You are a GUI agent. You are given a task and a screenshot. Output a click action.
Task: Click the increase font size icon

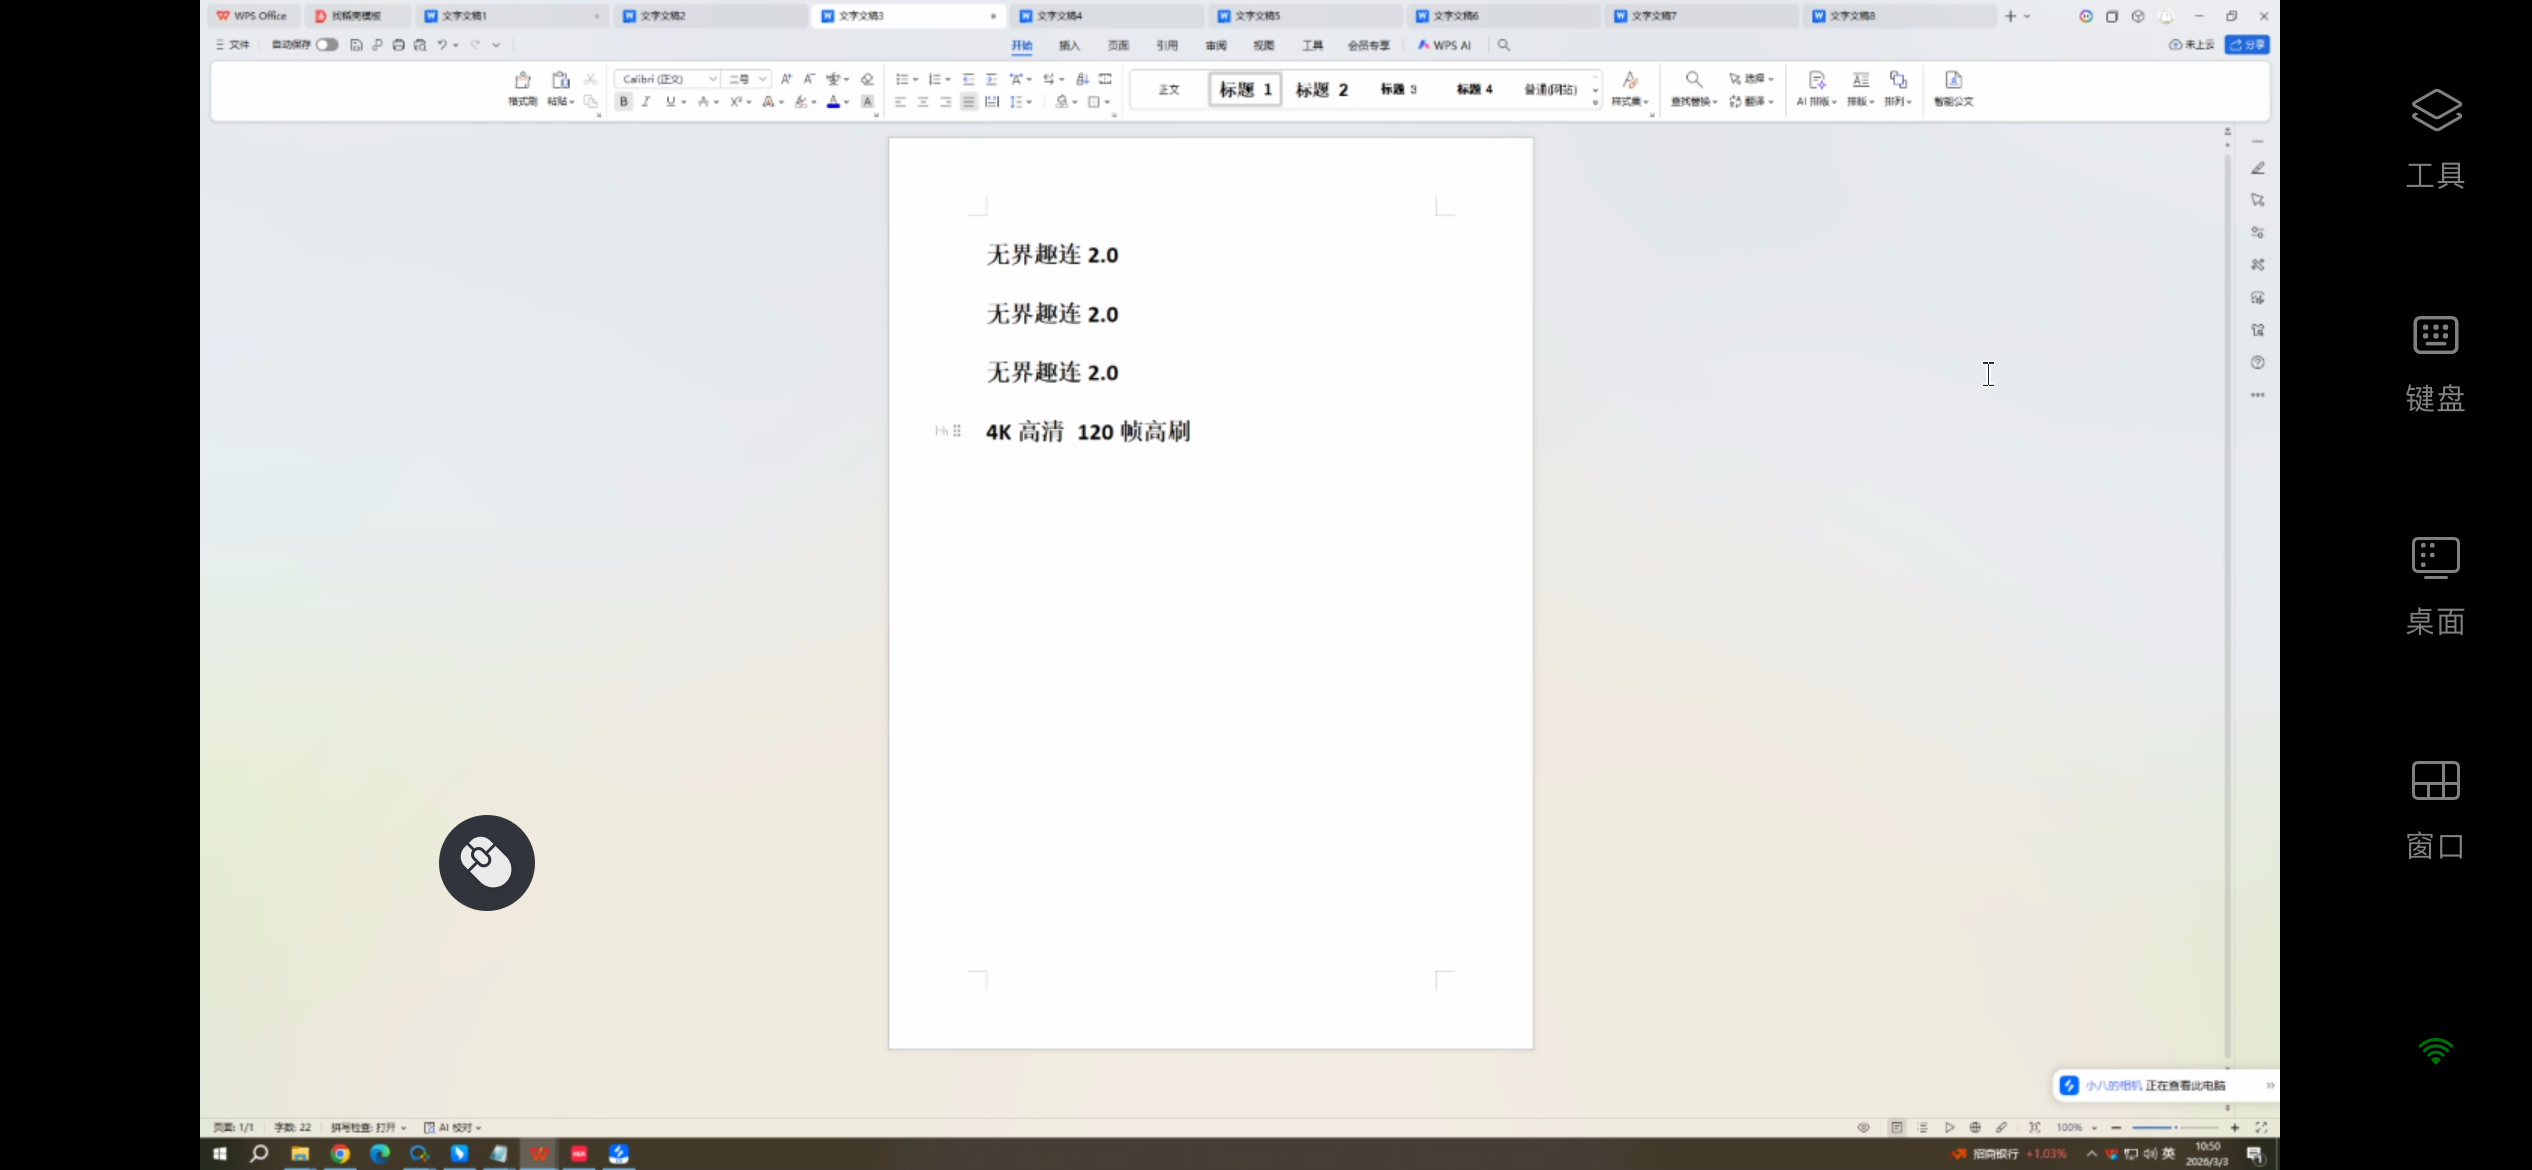tap(786, 79)
